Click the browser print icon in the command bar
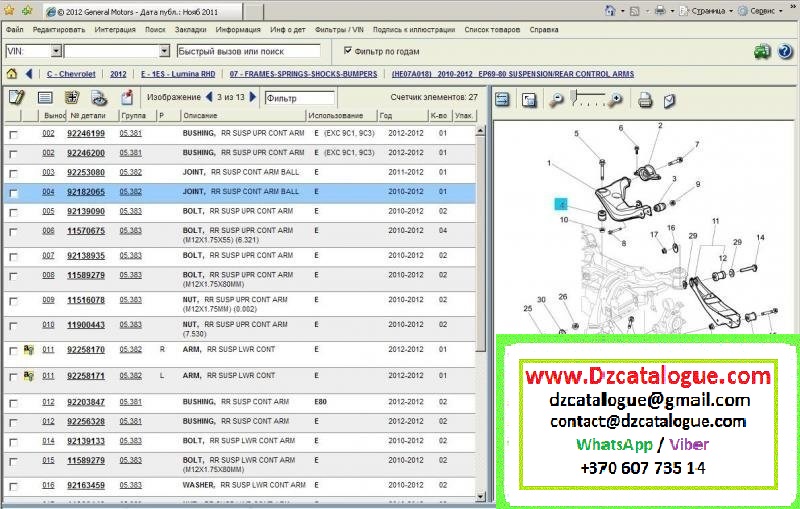This screenshot has height=509, width=800. pyautogui.click(x=660, y=10)
